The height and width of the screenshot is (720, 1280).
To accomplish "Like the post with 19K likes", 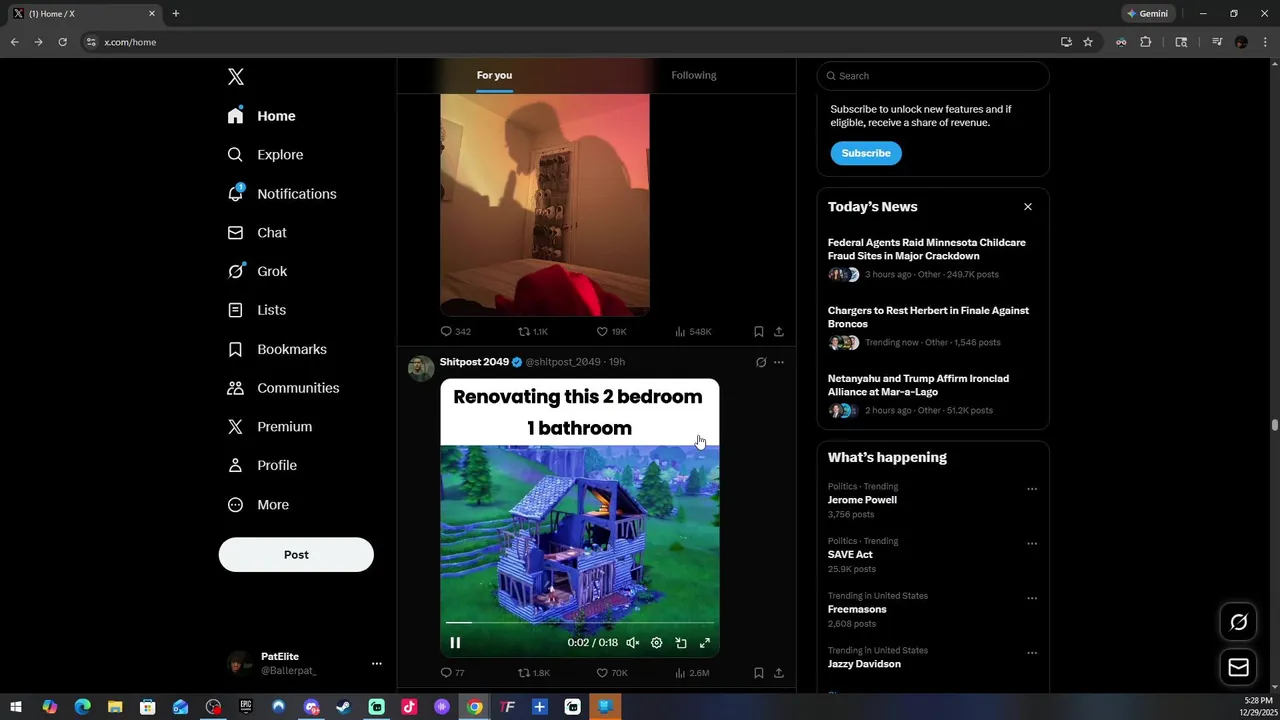I will click(611, 332).
